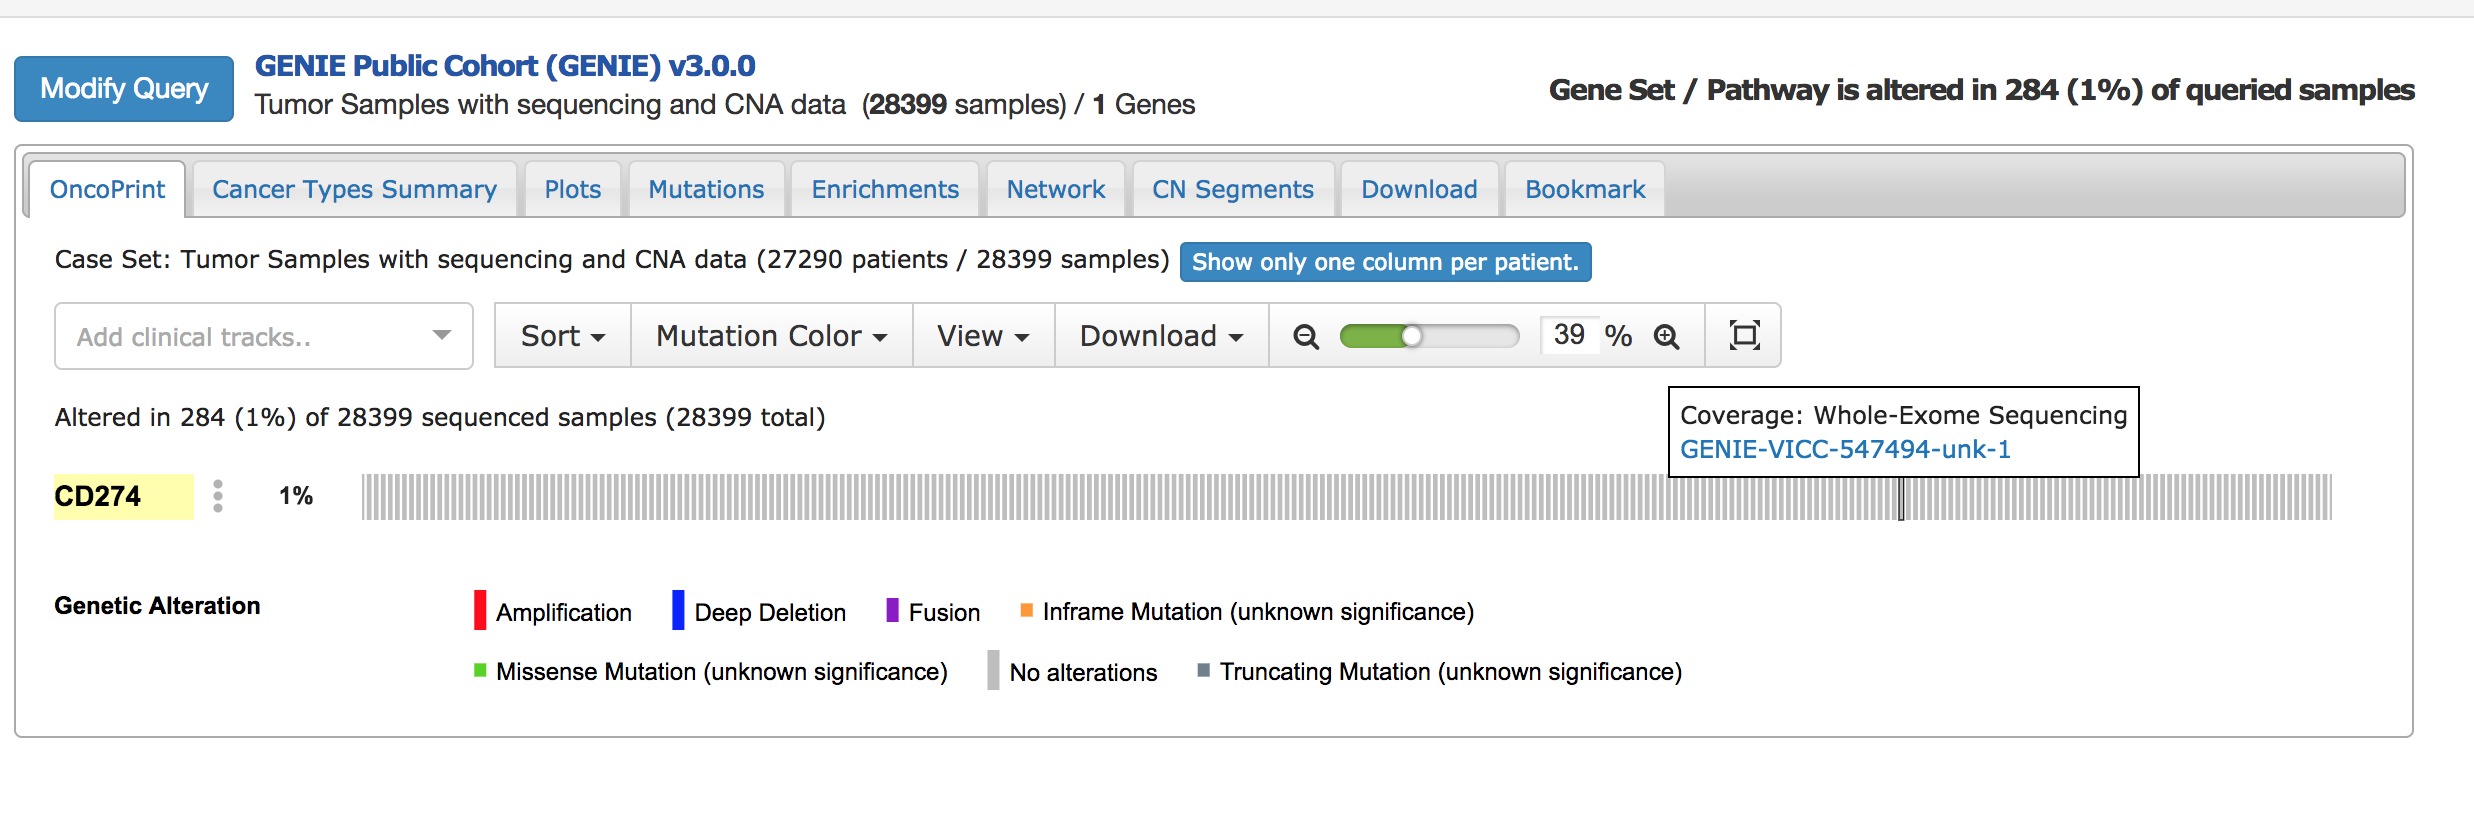Click the Coverage: Whole-Exome Sequencing tooltip text
2474x816 pixels.
1903,415
